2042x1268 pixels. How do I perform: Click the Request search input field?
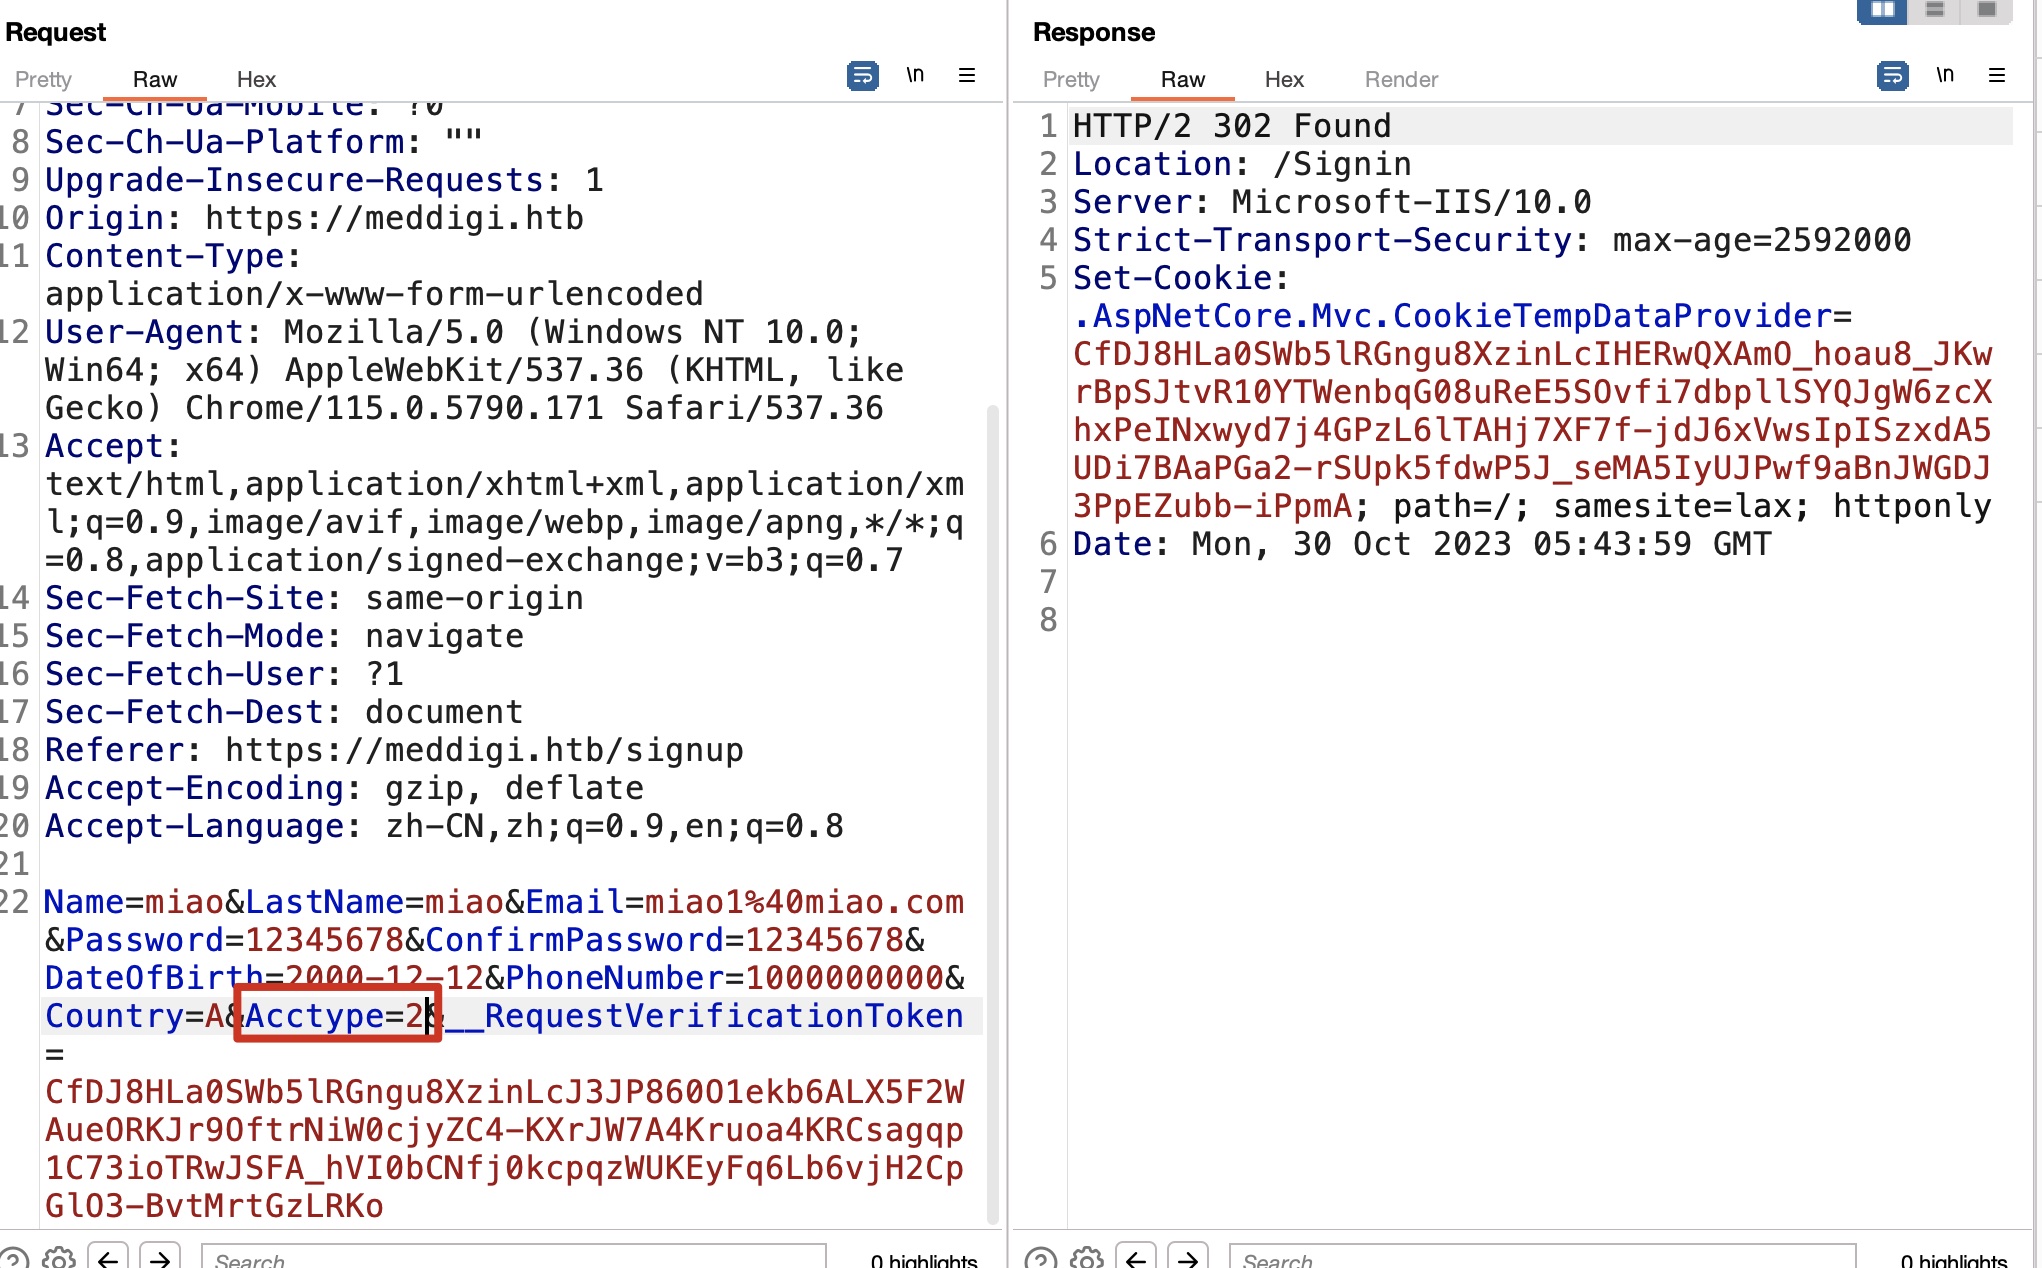[x=514, y=1258]
